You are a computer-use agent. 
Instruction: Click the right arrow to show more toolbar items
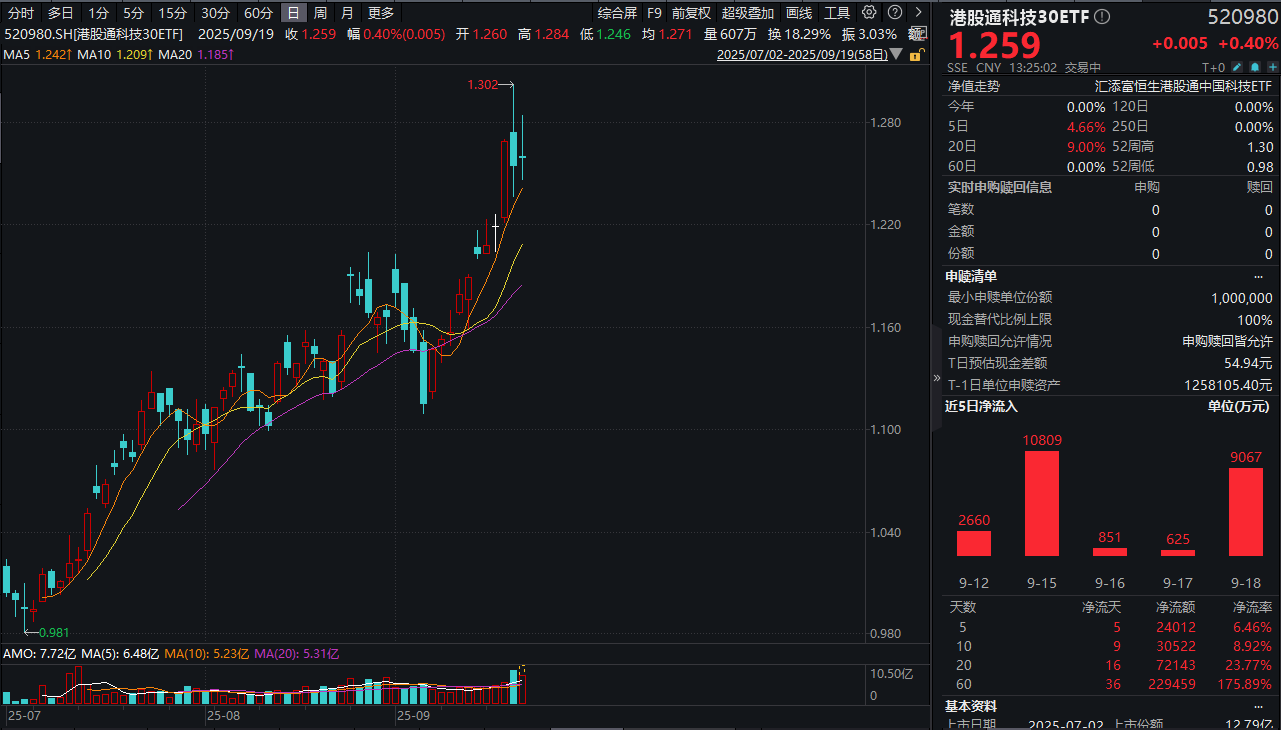(917, 13)
